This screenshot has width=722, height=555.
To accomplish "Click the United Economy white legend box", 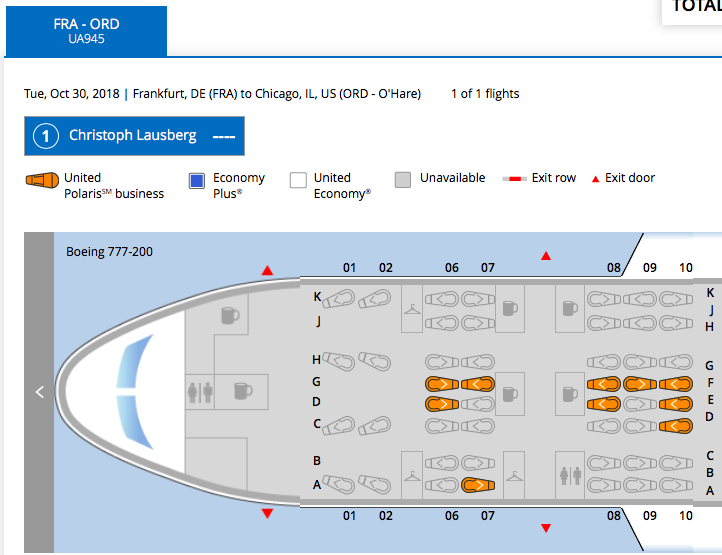I will point(298,181).
